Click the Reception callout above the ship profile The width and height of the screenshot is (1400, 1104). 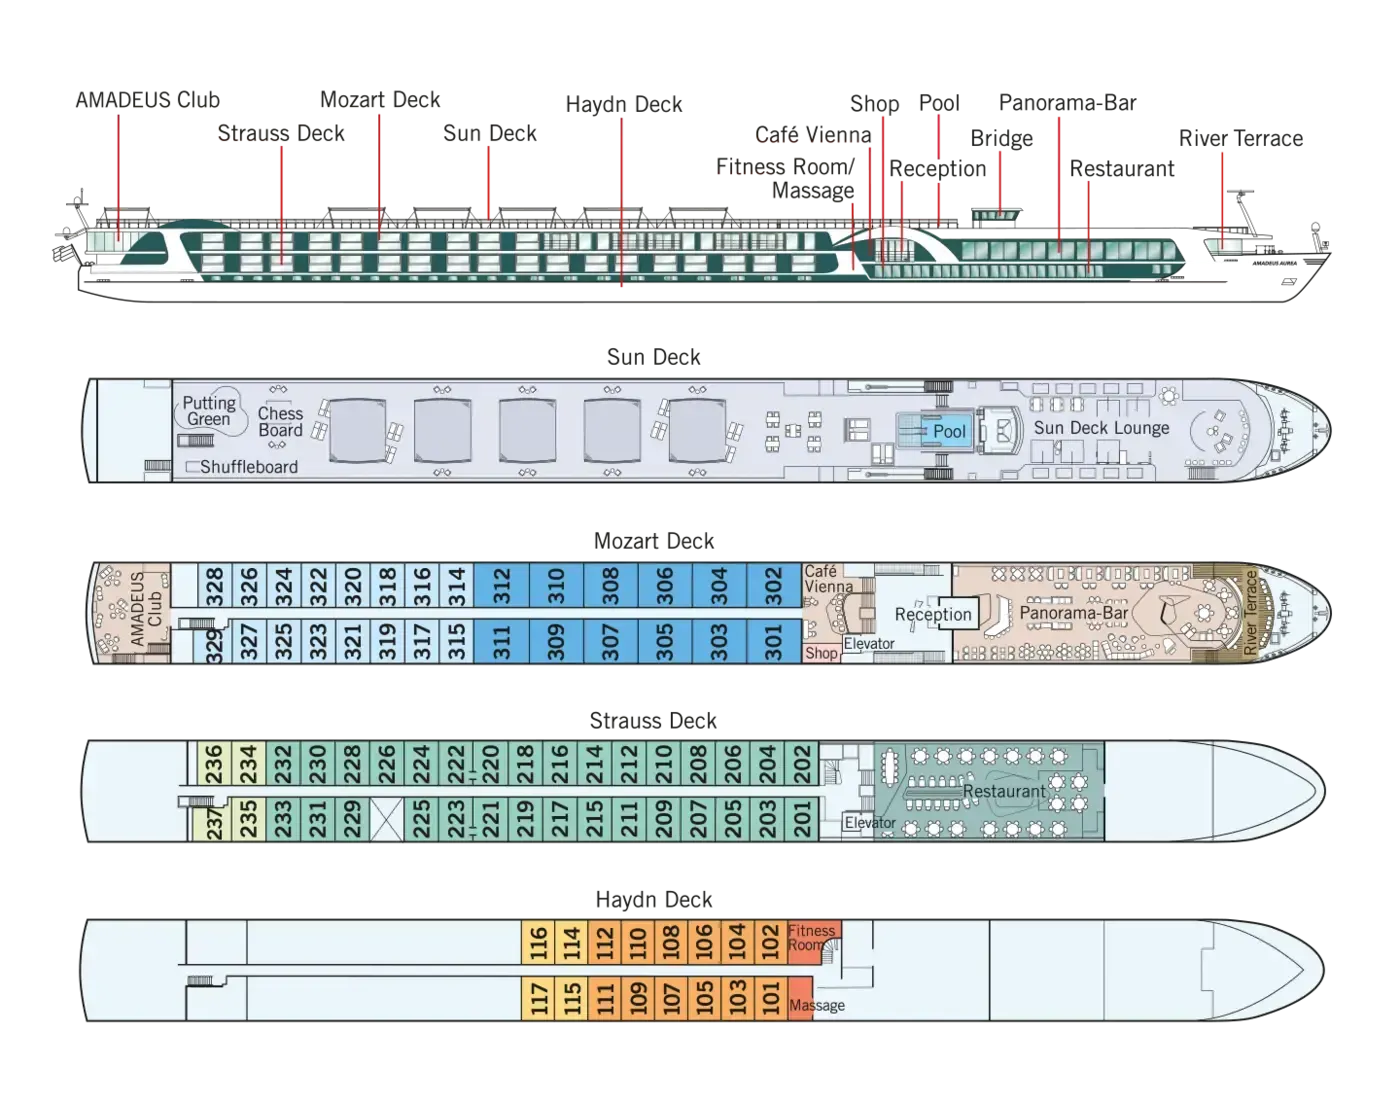pos(938,169)
